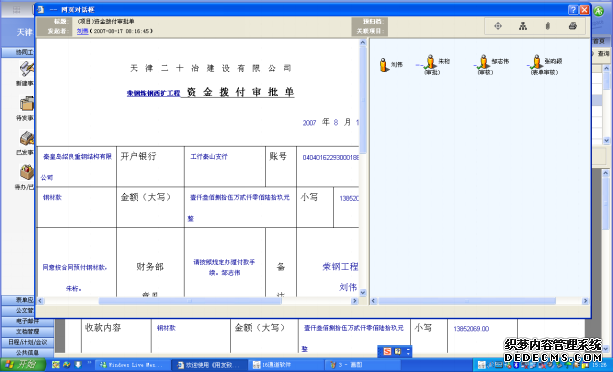Open the Windows Start button
Image resolution: width=613 pixels, height=372 pixels.
23,365
